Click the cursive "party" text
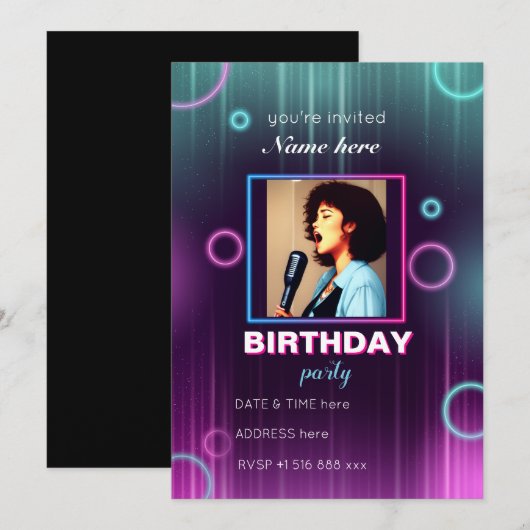The height and width of the screenshot is (530, 530). [325, 374]
